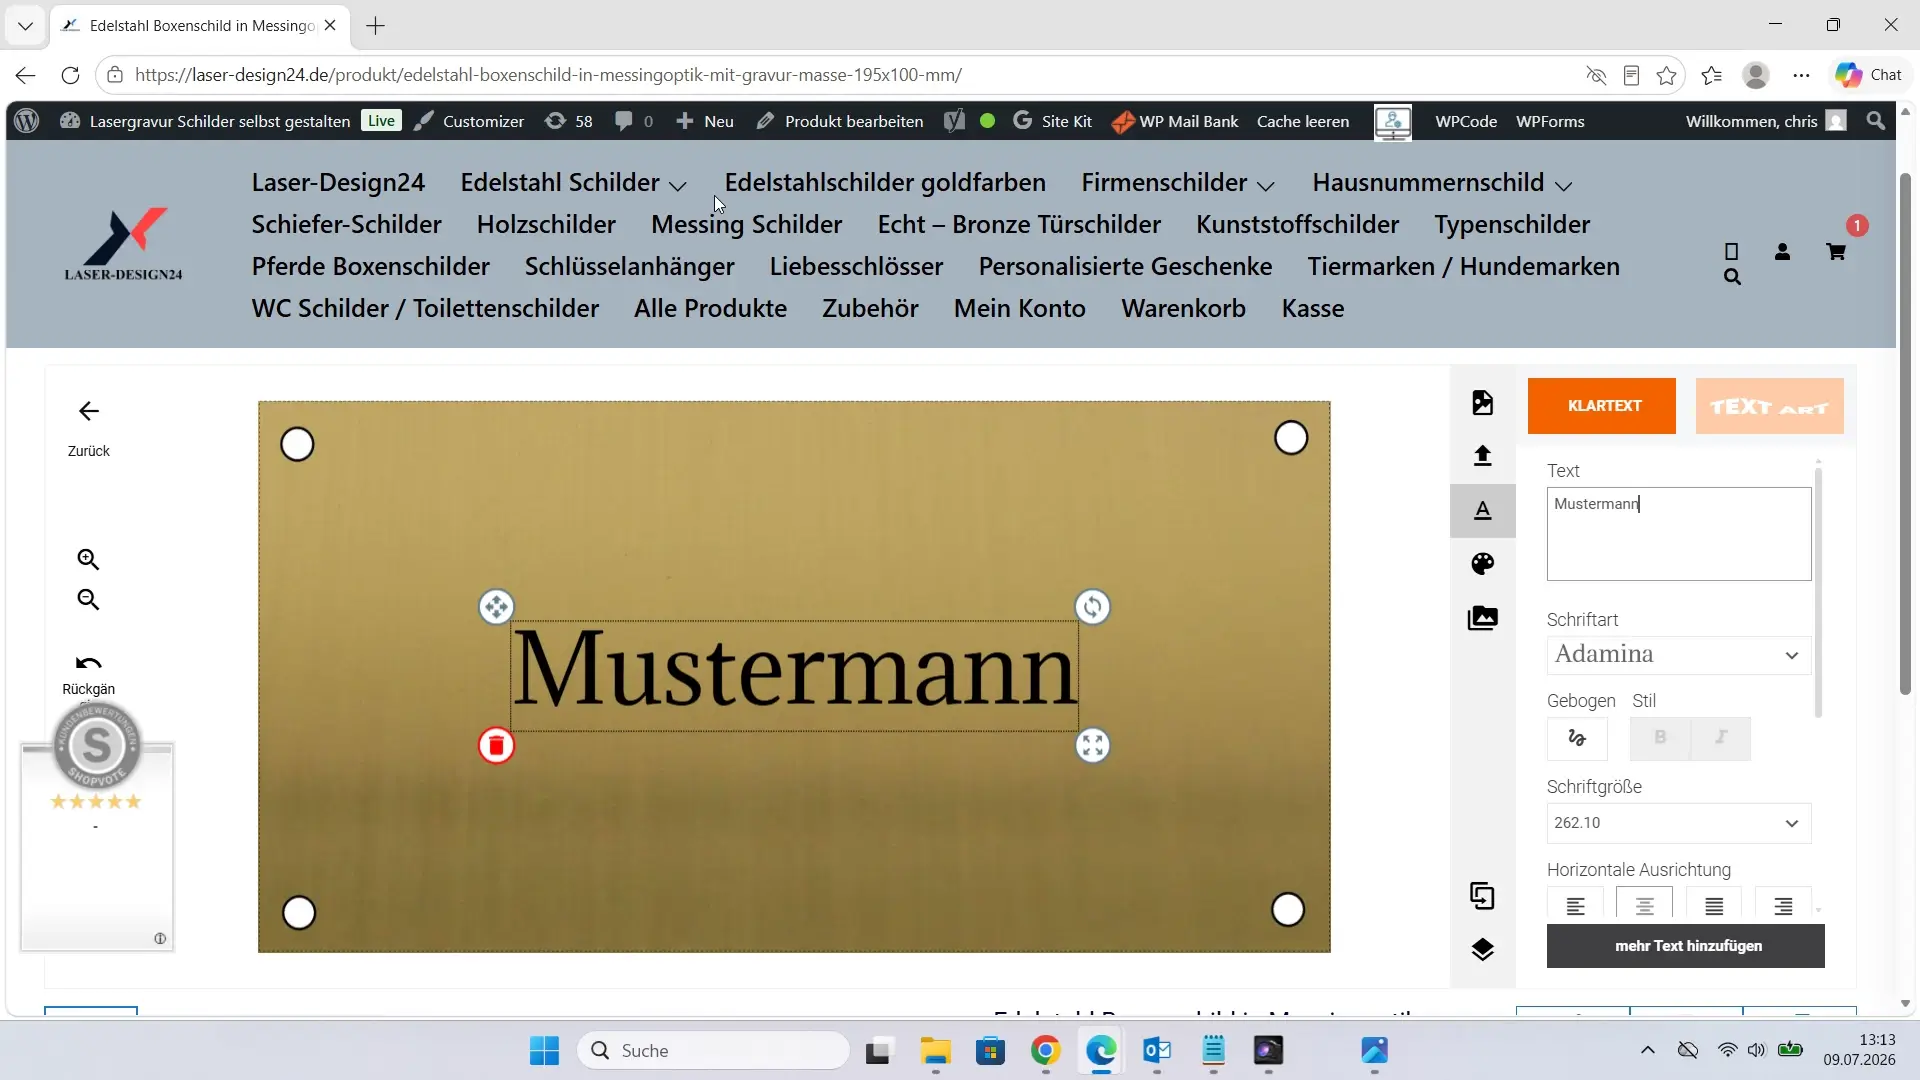Open the color palette tool
The image size is (1920, 1080).
pyautogui.click(x=1482, y=564)
